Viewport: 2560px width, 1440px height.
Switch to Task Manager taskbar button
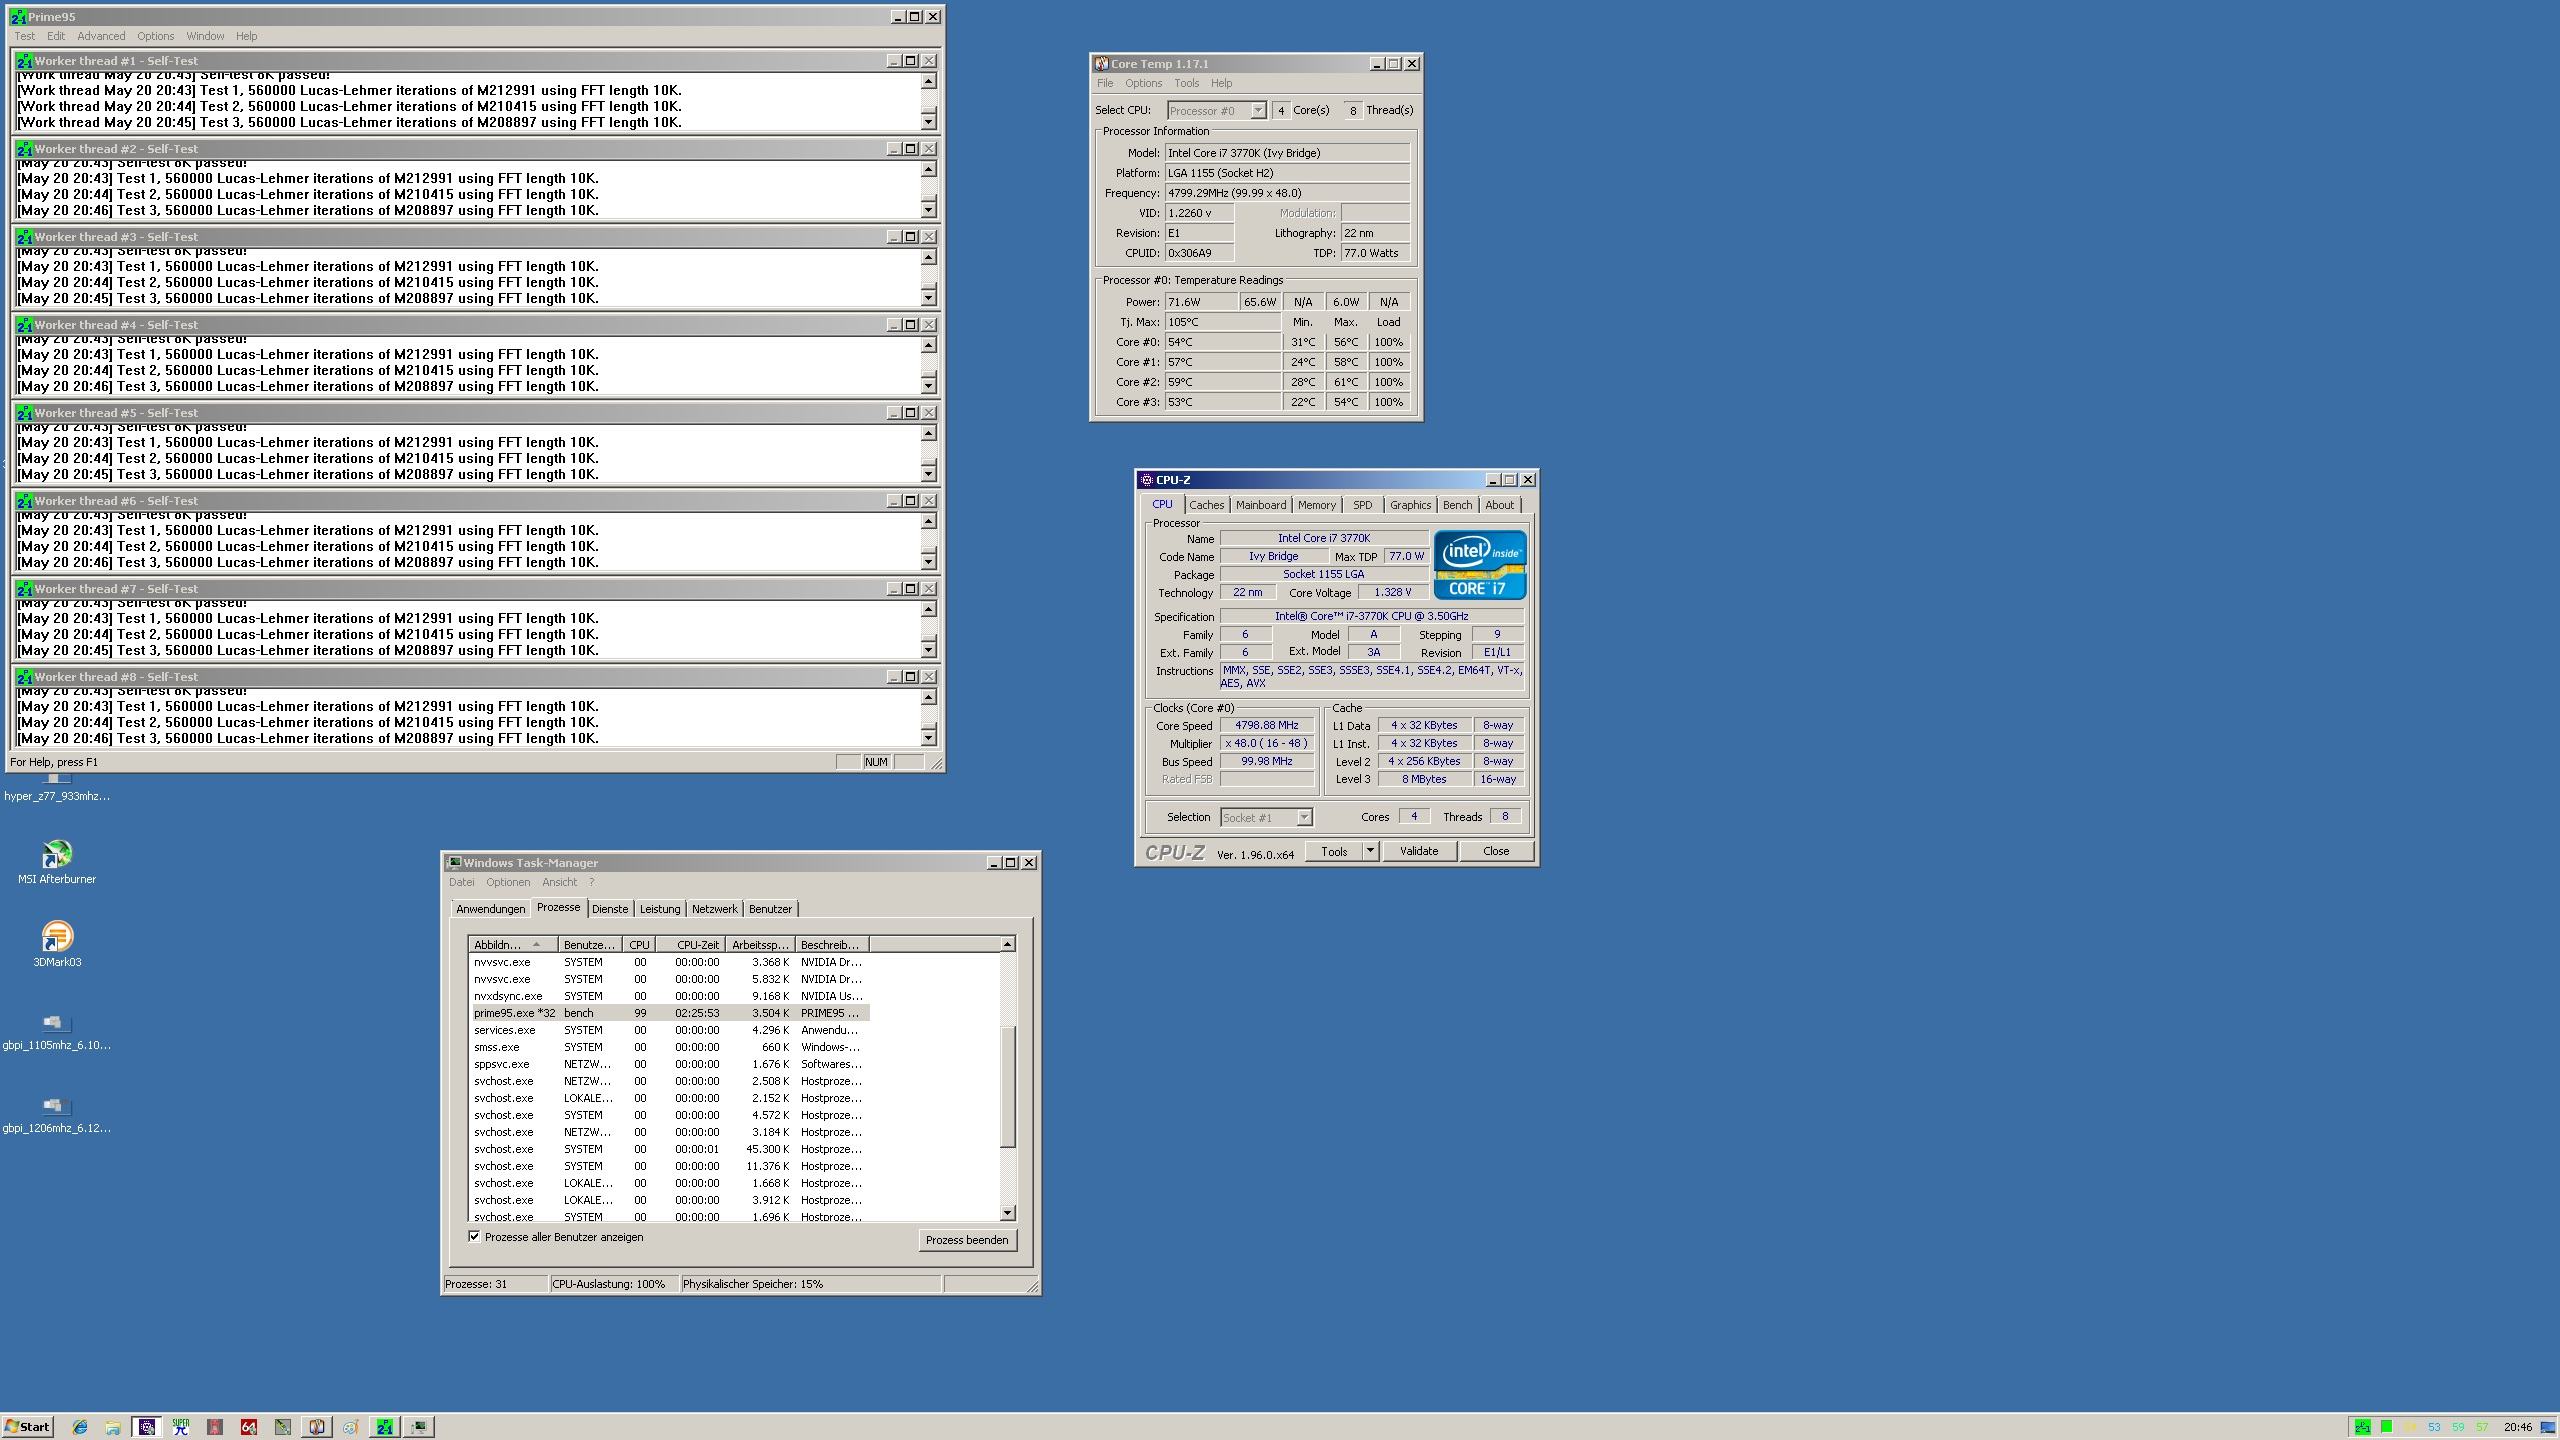tap(419, 1427)
